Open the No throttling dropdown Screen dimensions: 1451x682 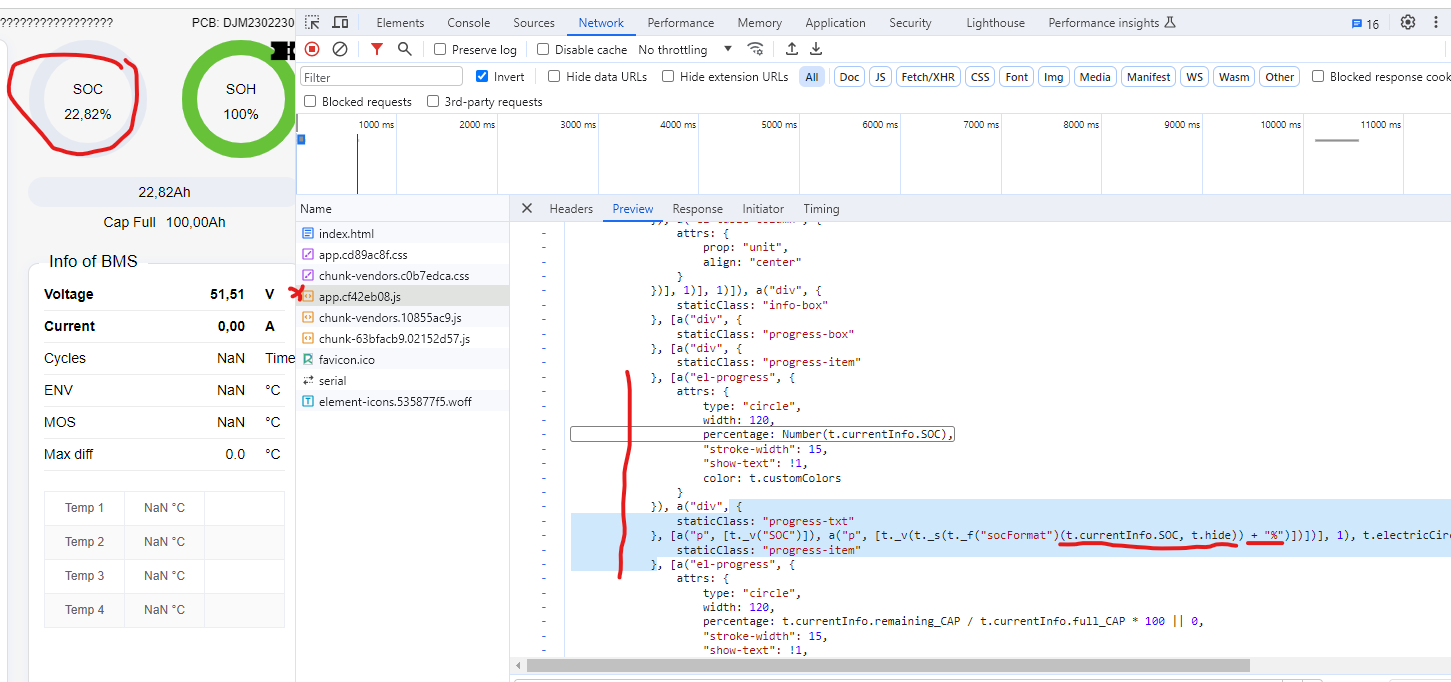point(685,49)
